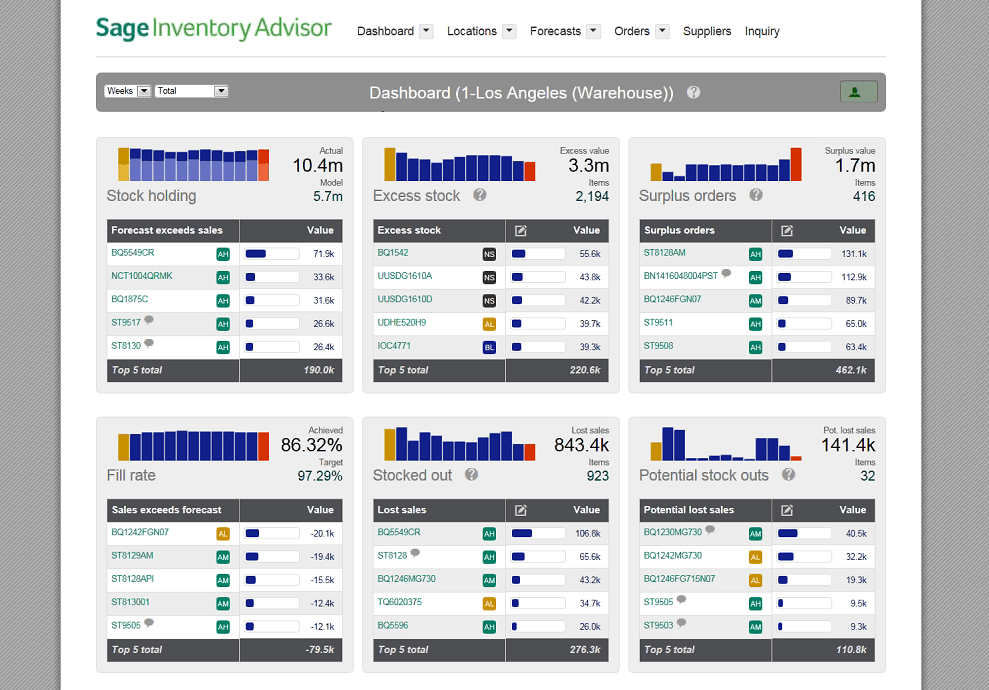The image size is (989, 690).
Task: Click edit icon in Surplus orders table header
Action: [x=787, y=231]
